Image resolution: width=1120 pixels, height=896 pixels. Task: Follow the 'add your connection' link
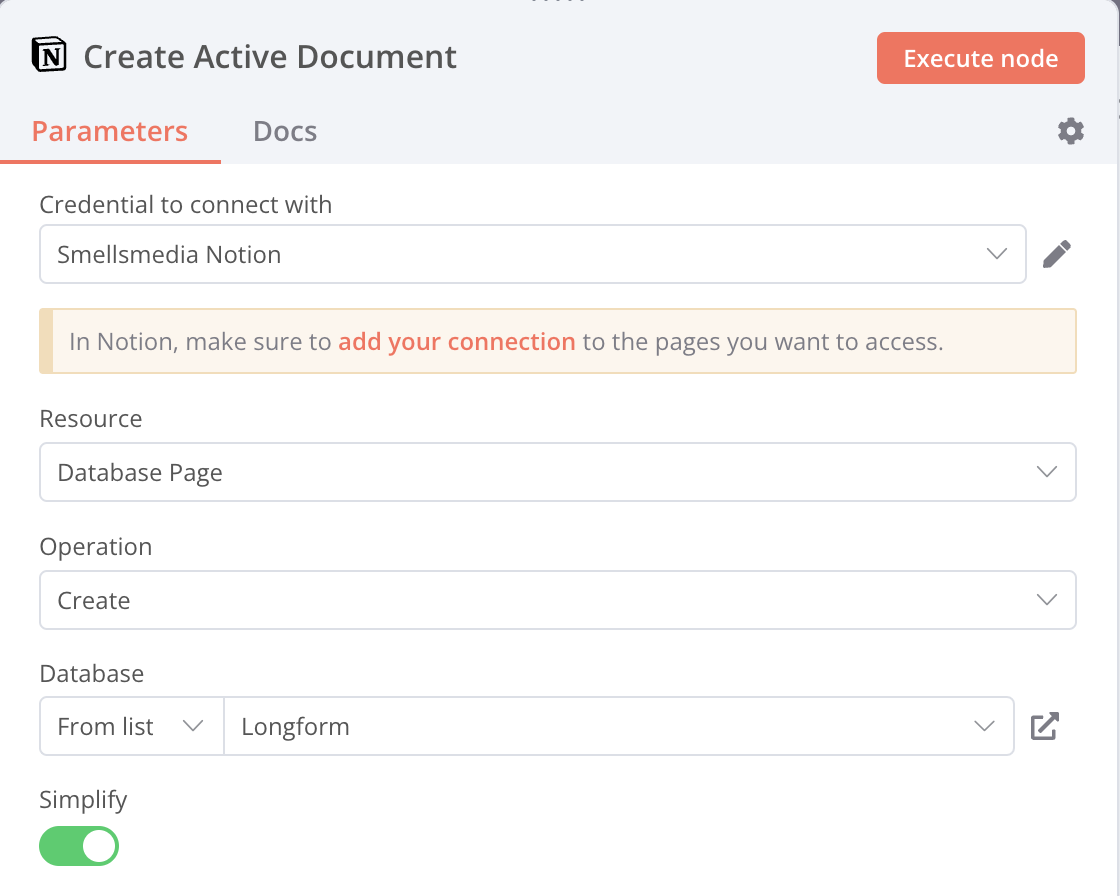(456, 342)
